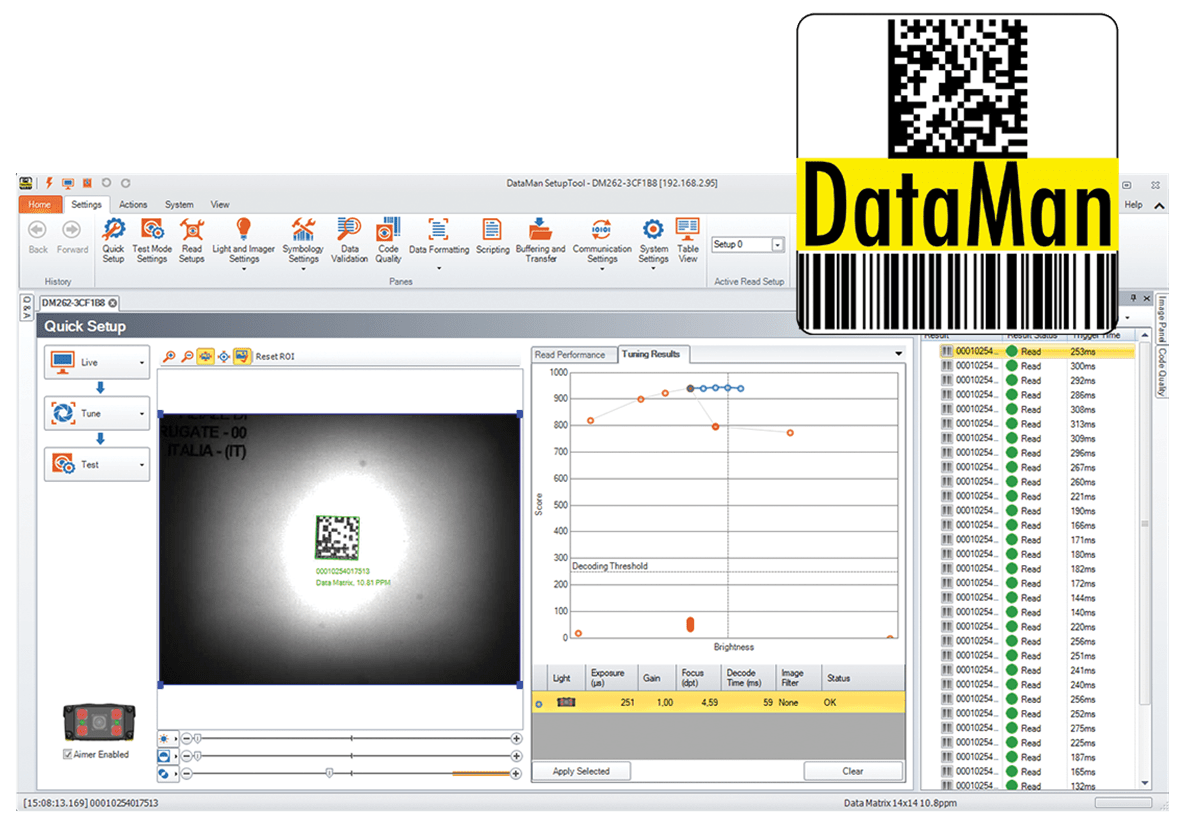Select the Tuning Results tab
Screen dimensions: 1180x837
click(651, 354)
